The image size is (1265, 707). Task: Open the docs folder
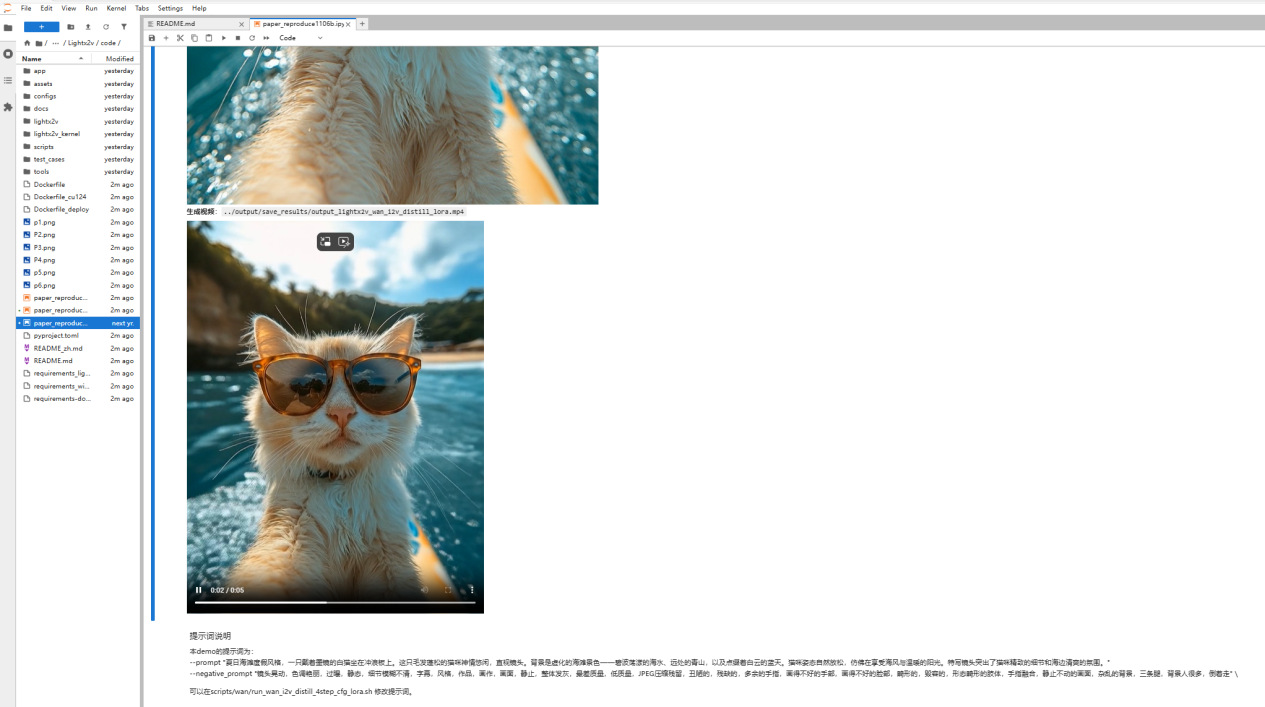(78, 109)
